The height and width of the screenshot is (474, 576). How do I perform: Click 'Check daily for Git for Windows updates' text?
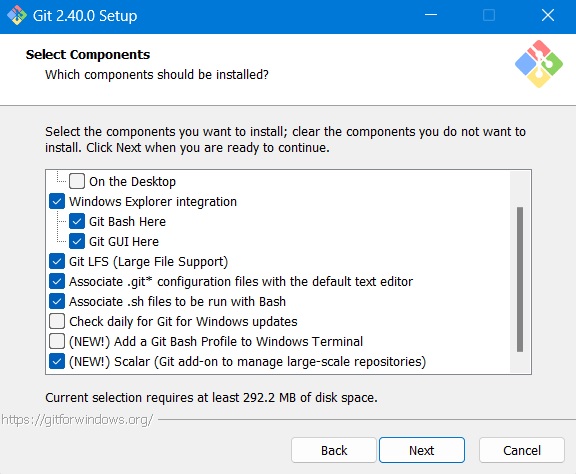[x=183, y=322]
